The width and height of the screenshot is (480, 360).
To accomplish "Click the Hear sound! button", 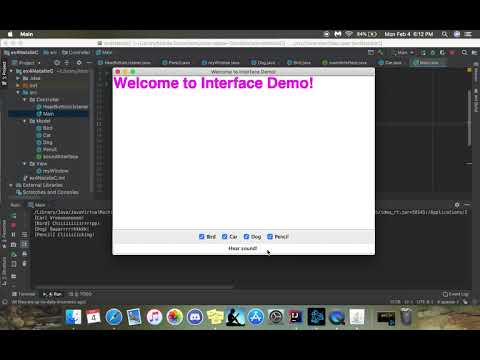I will [x=243, y=248].
